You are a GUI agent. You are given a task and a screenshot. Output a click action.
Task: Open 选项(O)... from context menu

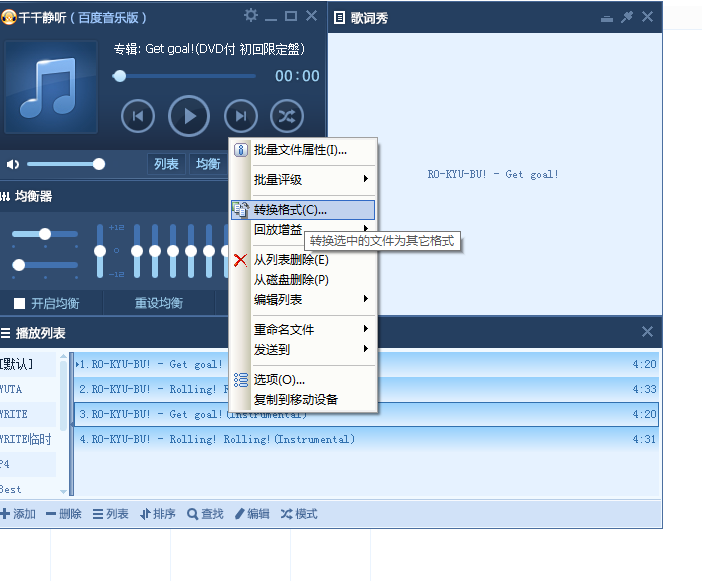[303, 380]
